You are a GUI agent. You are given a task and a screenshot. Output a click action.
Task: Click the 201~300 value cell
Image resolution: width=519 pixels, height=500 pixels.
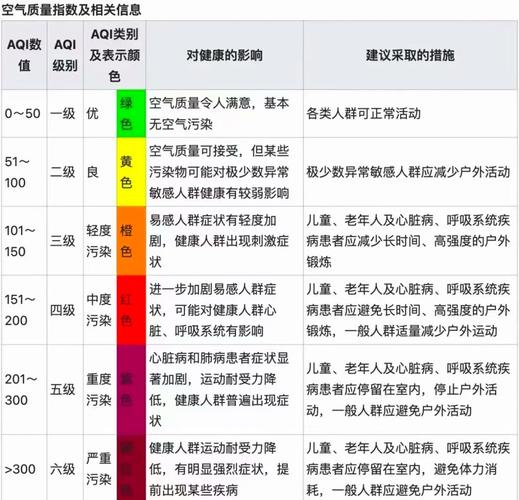(24, 389)
